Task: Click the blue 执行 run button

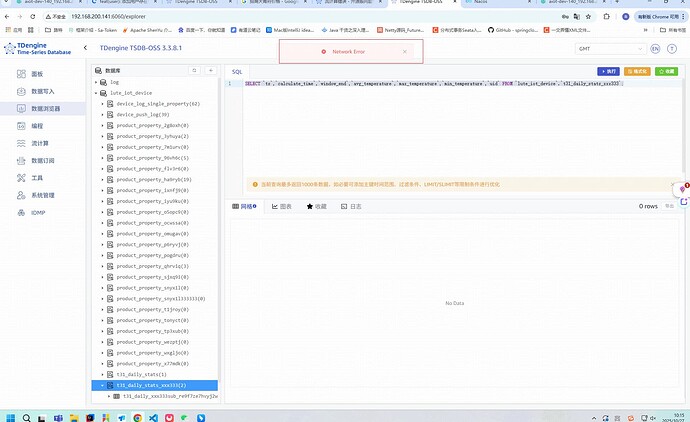Action: point(608,72)
